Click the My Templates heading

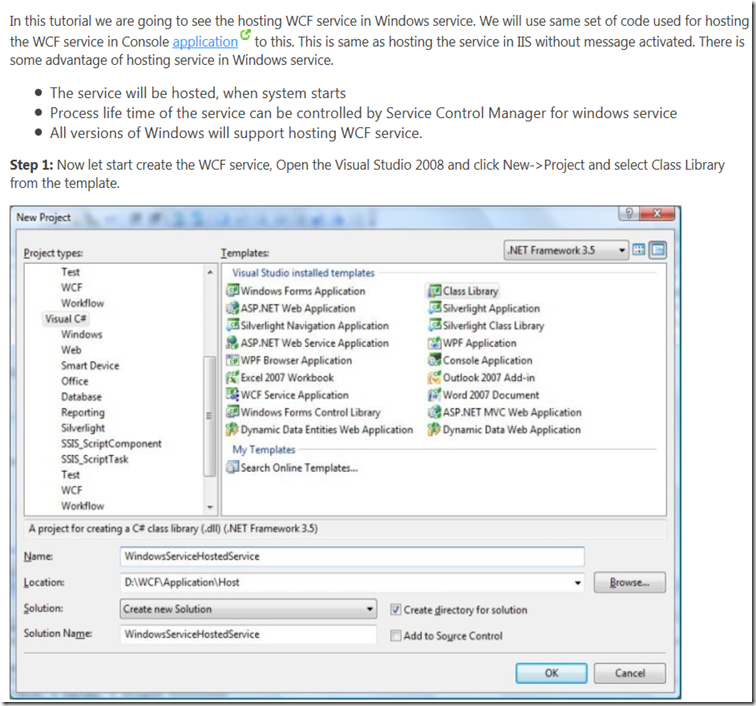264,449
